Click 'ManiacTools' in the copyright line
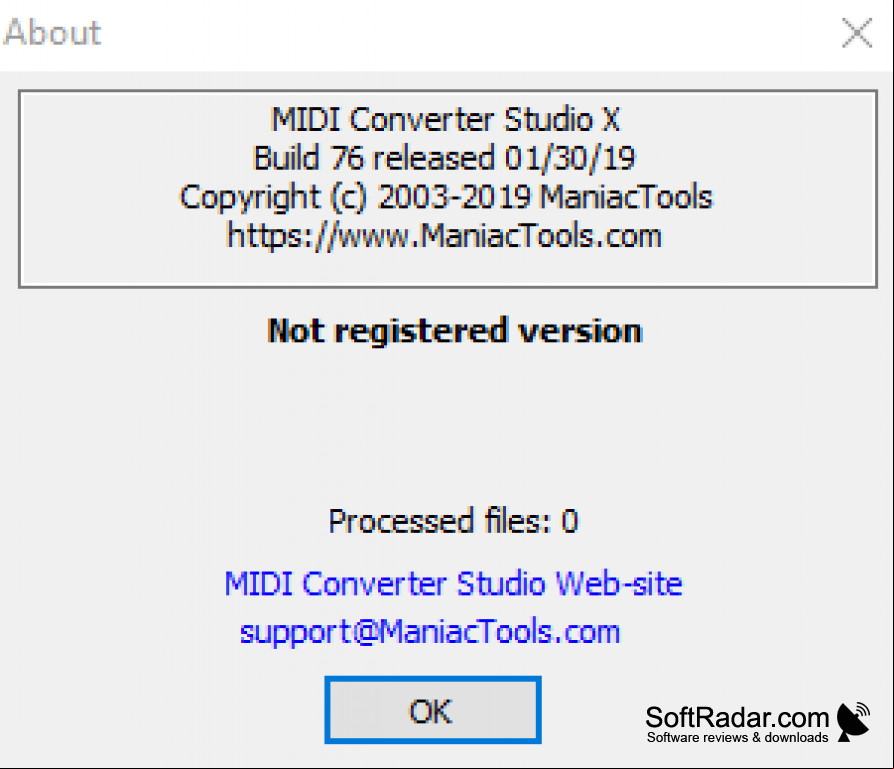This screenshot has width=894, height=769. point(626,197)
